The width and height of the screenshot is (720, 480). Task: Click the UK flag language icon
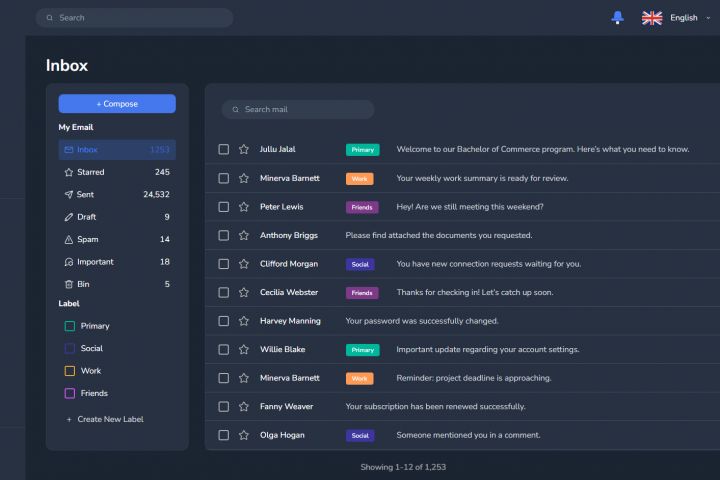[652, 18]
